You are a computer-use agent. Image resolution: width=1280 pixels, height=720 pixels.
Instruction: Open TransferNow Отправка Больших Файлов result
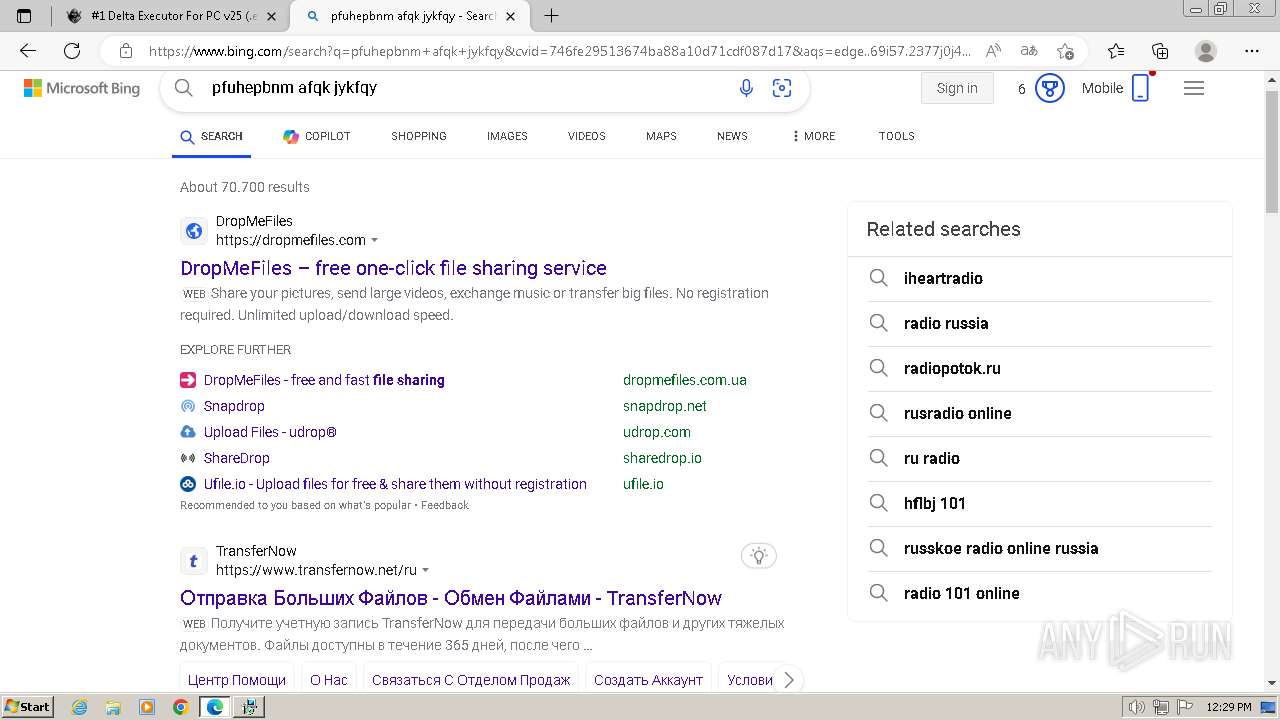pos(451,598)
